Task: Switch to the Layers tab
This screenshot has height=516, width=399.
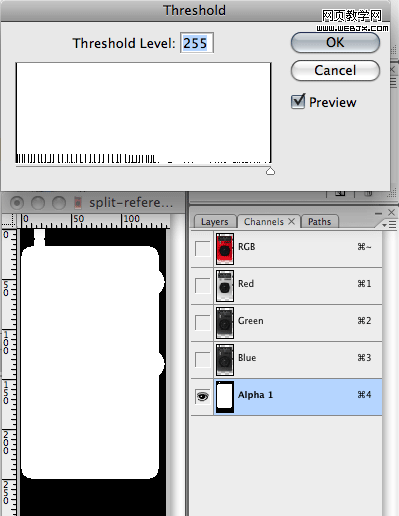Action: click(215, 222)
